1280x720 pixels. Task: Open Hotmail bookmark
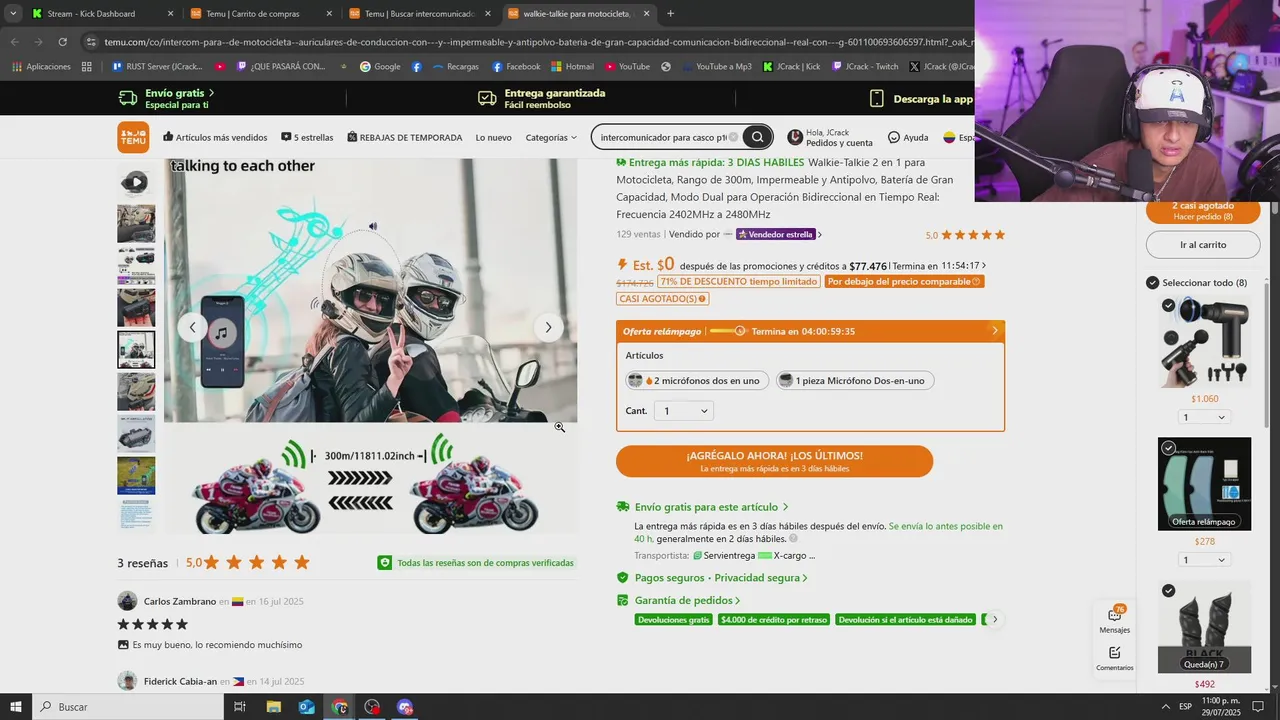click(x=572, y=67)
